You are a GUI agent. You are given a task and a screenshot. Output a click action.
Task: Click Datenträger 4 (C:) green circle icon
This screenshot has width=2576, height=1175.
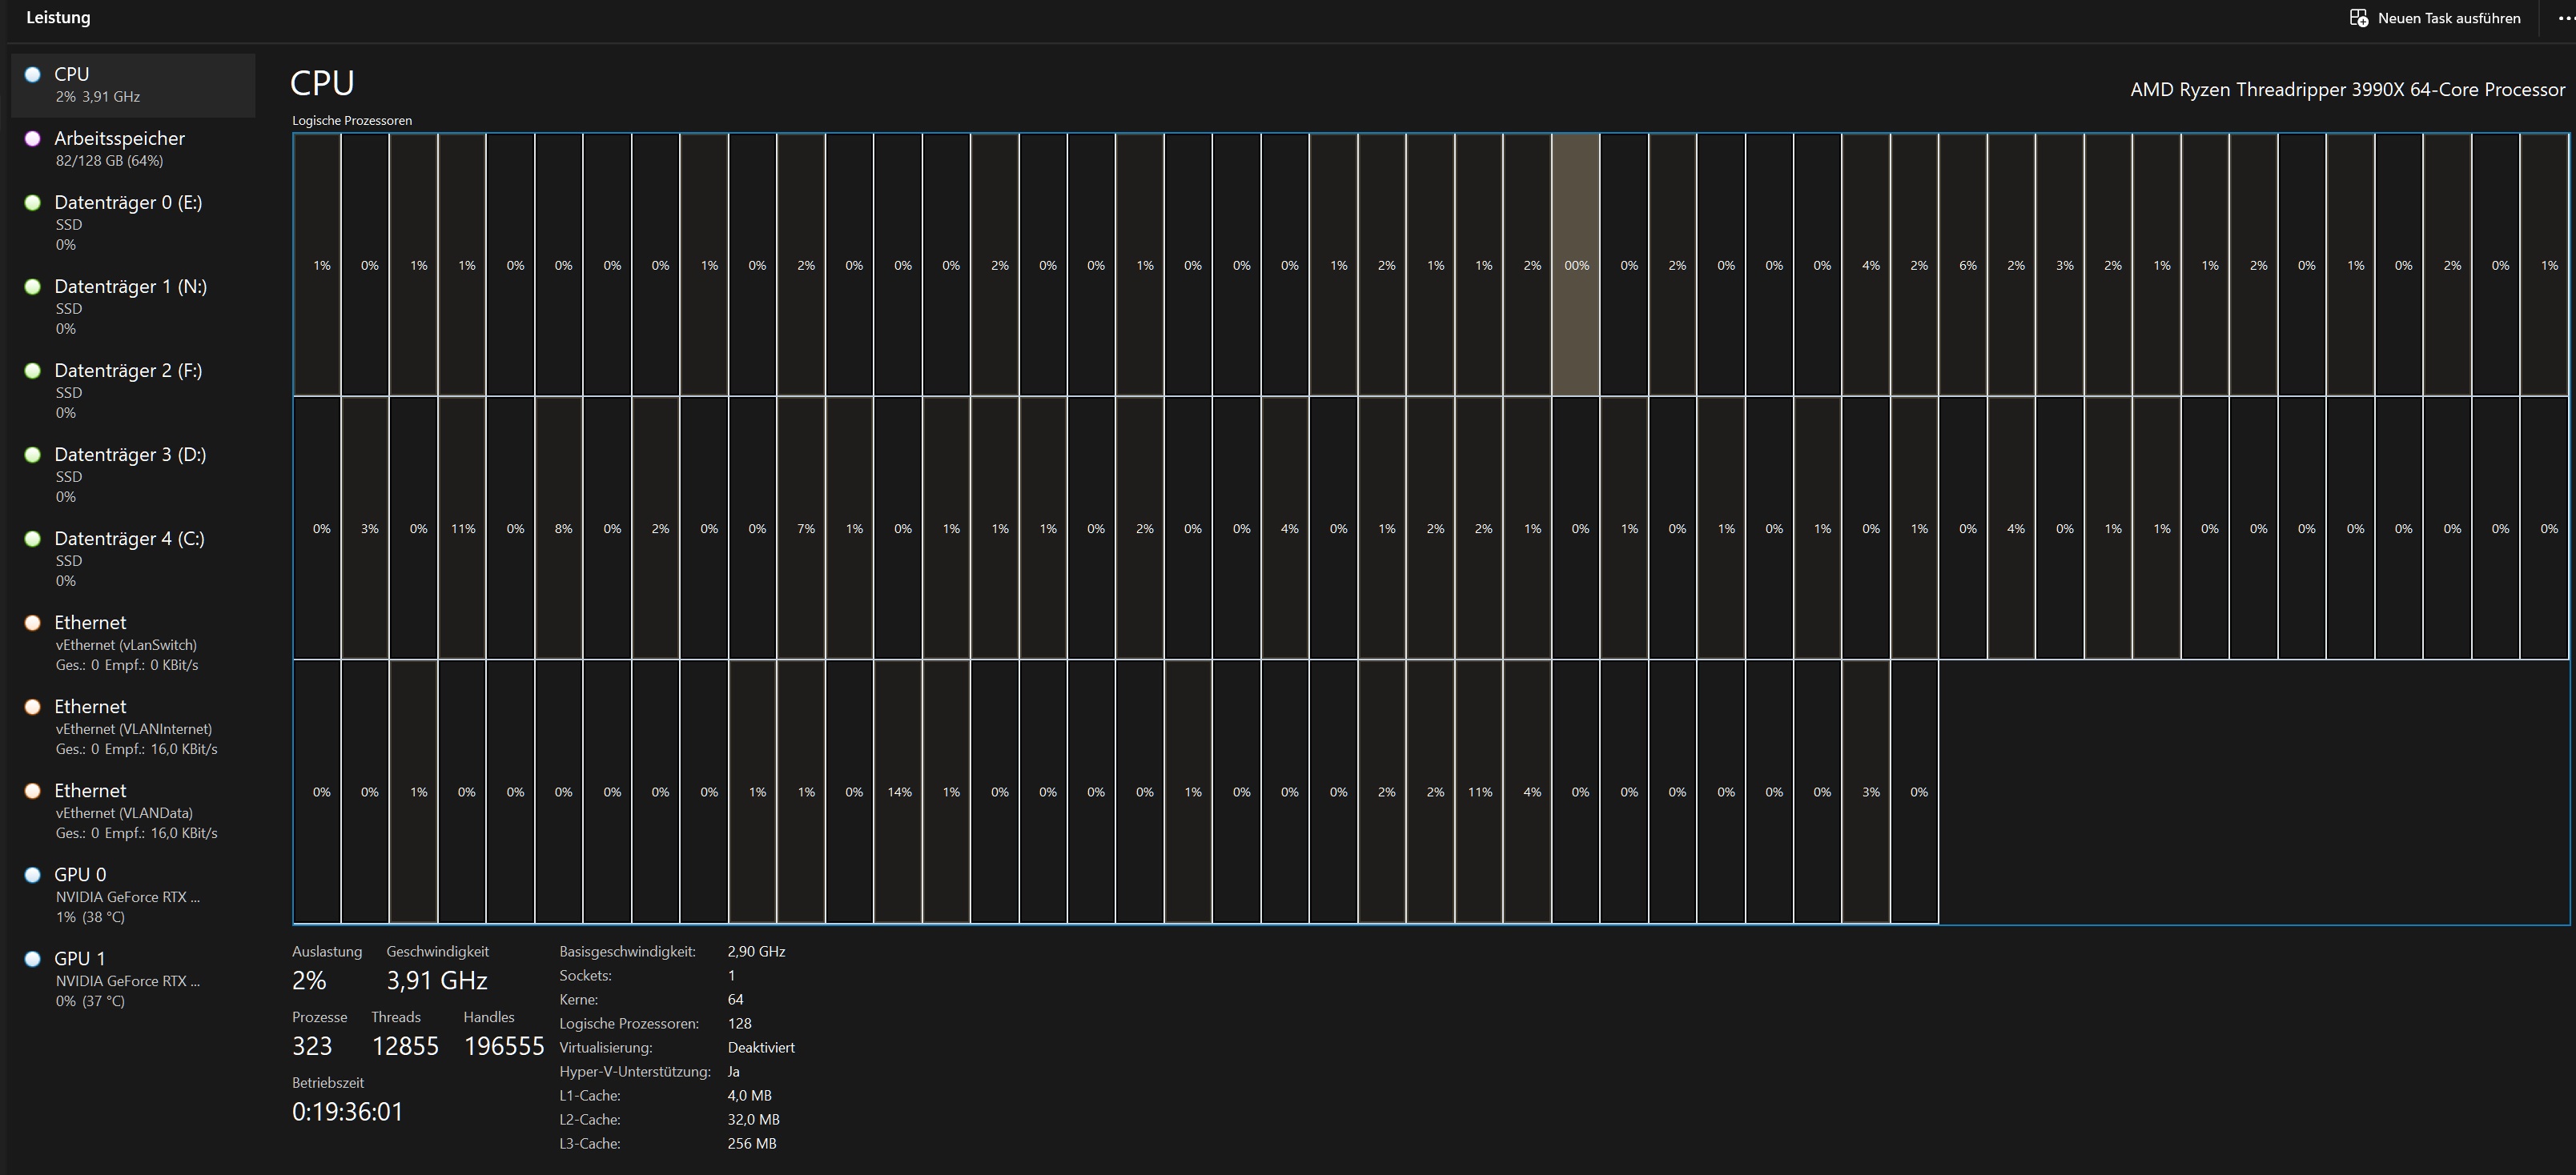tap(32, 539)
